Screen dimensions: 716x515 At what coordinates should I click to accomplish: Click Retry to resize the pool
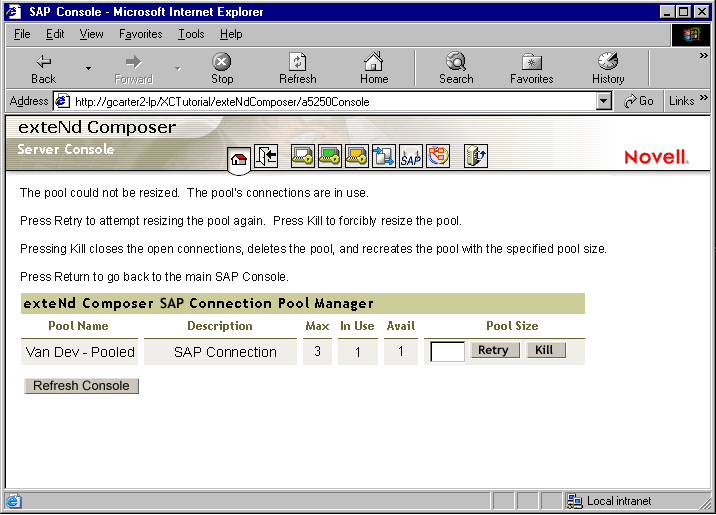pos(495,350)
